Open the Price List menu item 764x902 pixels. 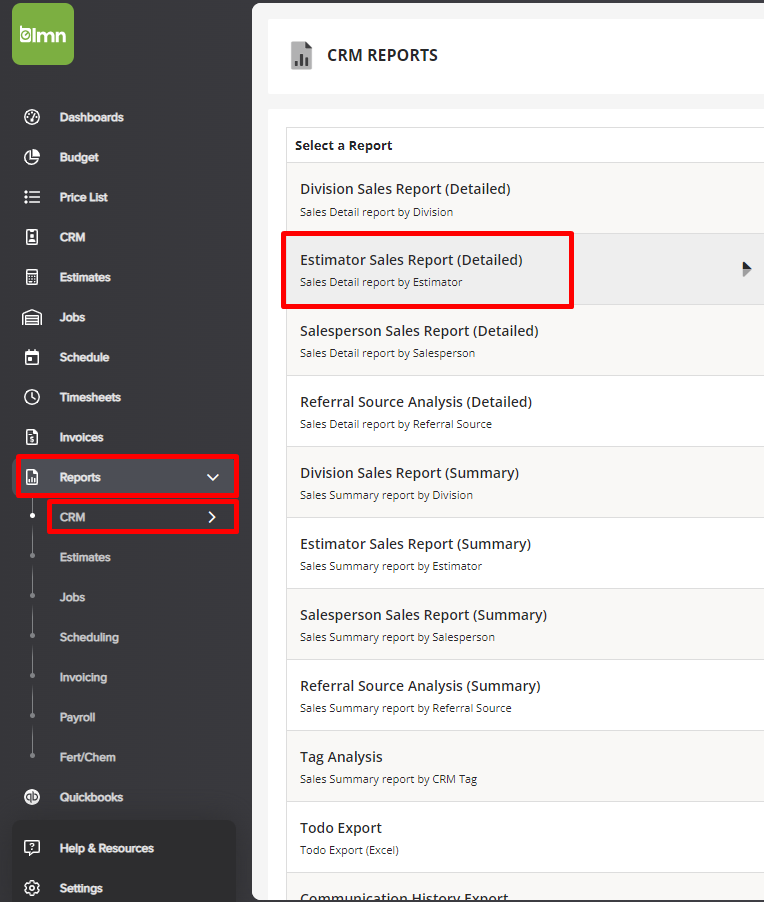coord(83,197)
